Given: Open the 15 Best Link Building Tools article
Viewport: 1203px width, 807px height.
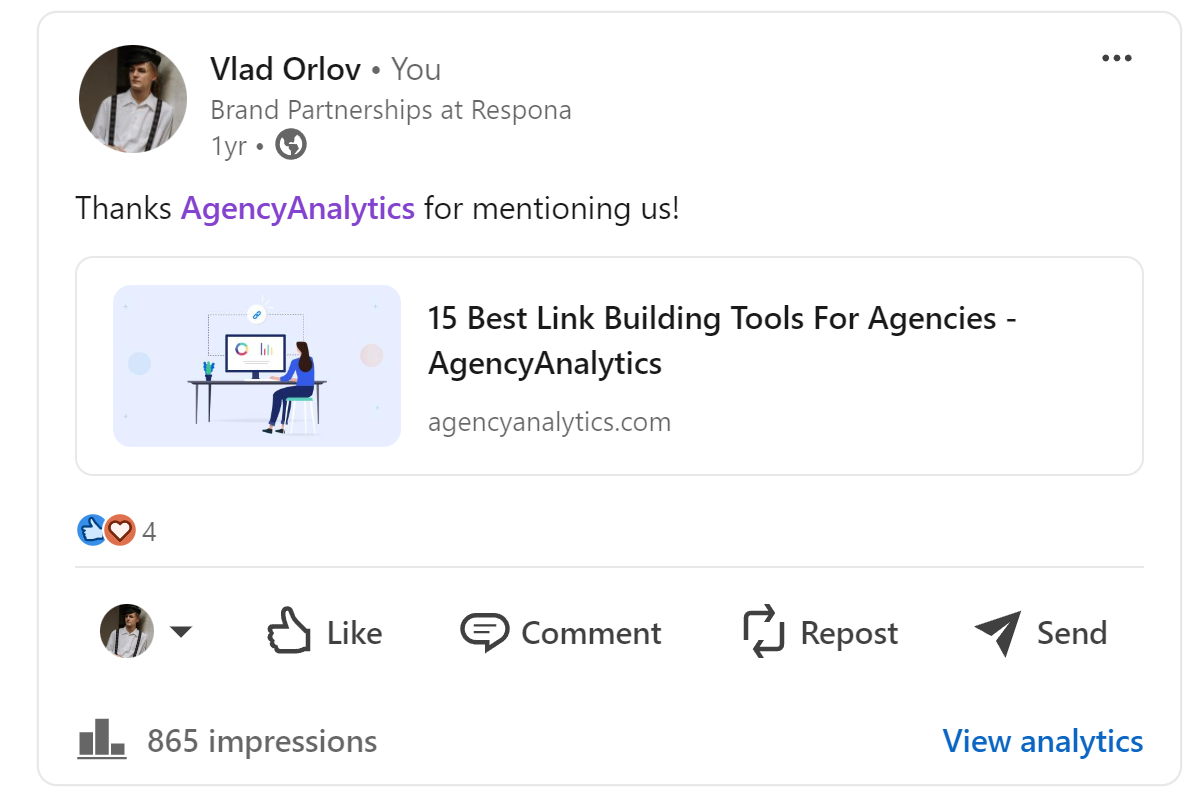Looking at the screenshot, I should (722, 340).
